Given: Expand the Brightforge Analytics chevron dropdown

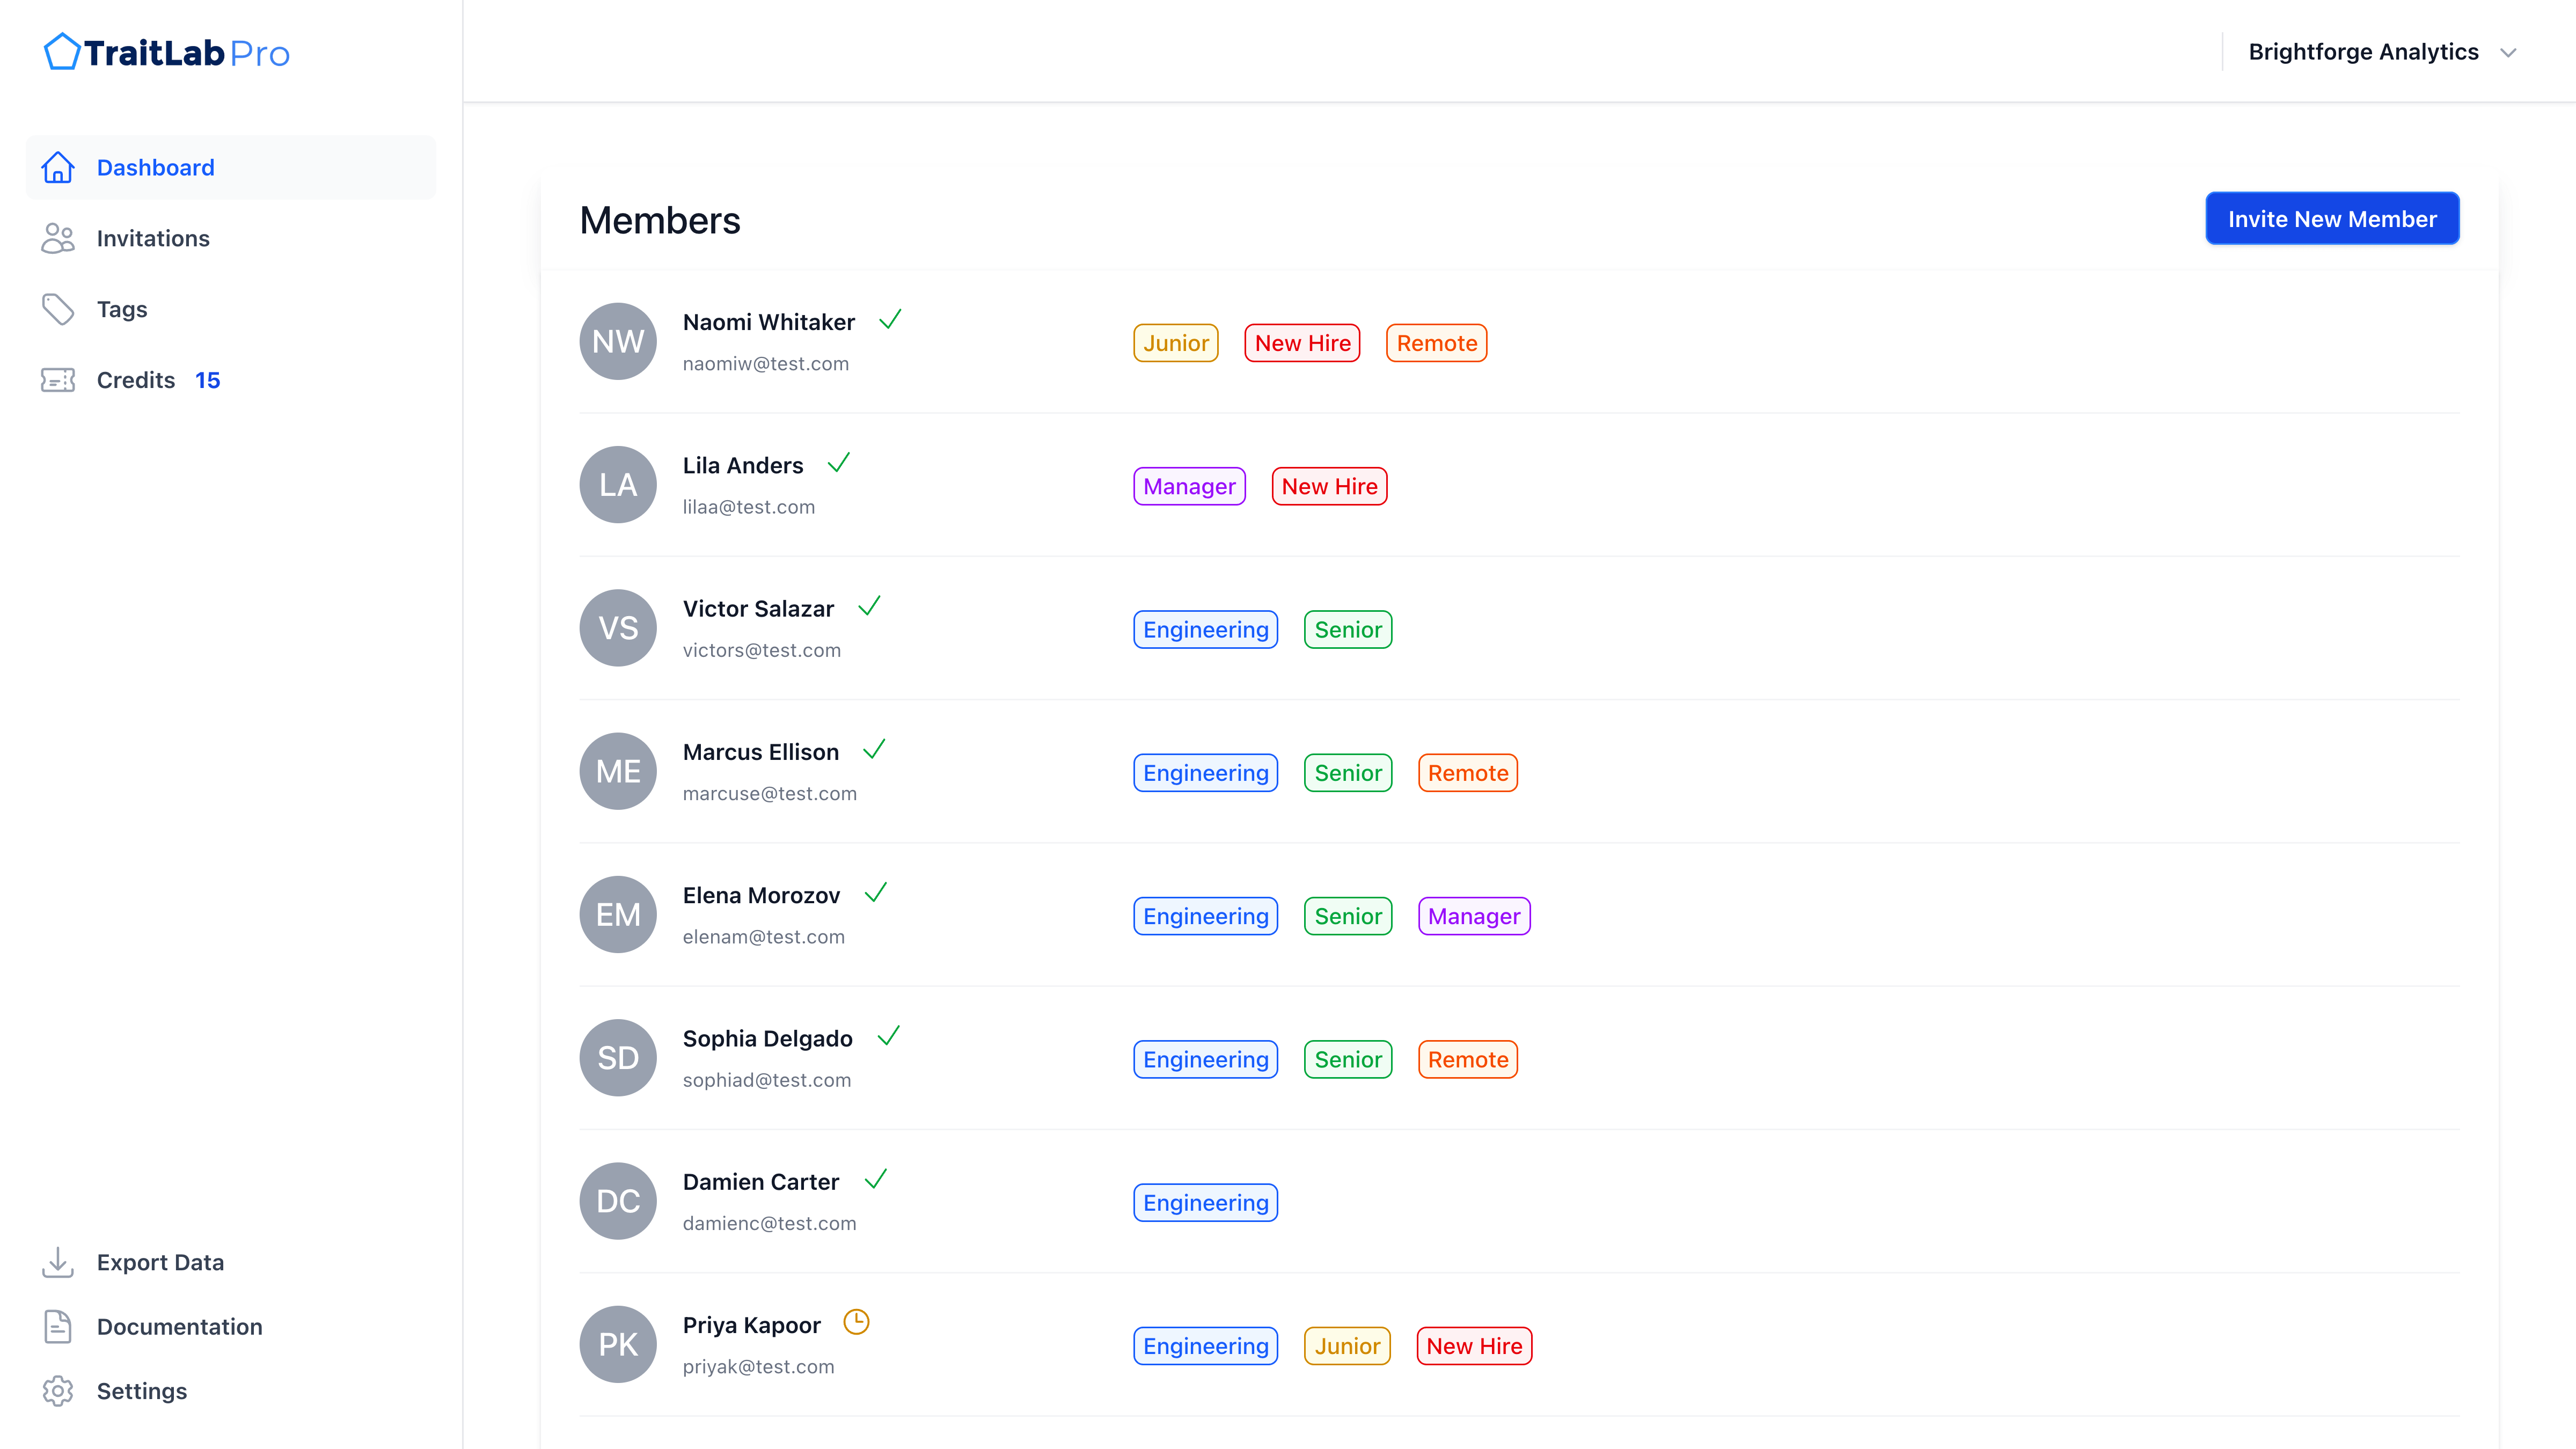Looking at the screenshot, I should click(x=2508, y=53).
